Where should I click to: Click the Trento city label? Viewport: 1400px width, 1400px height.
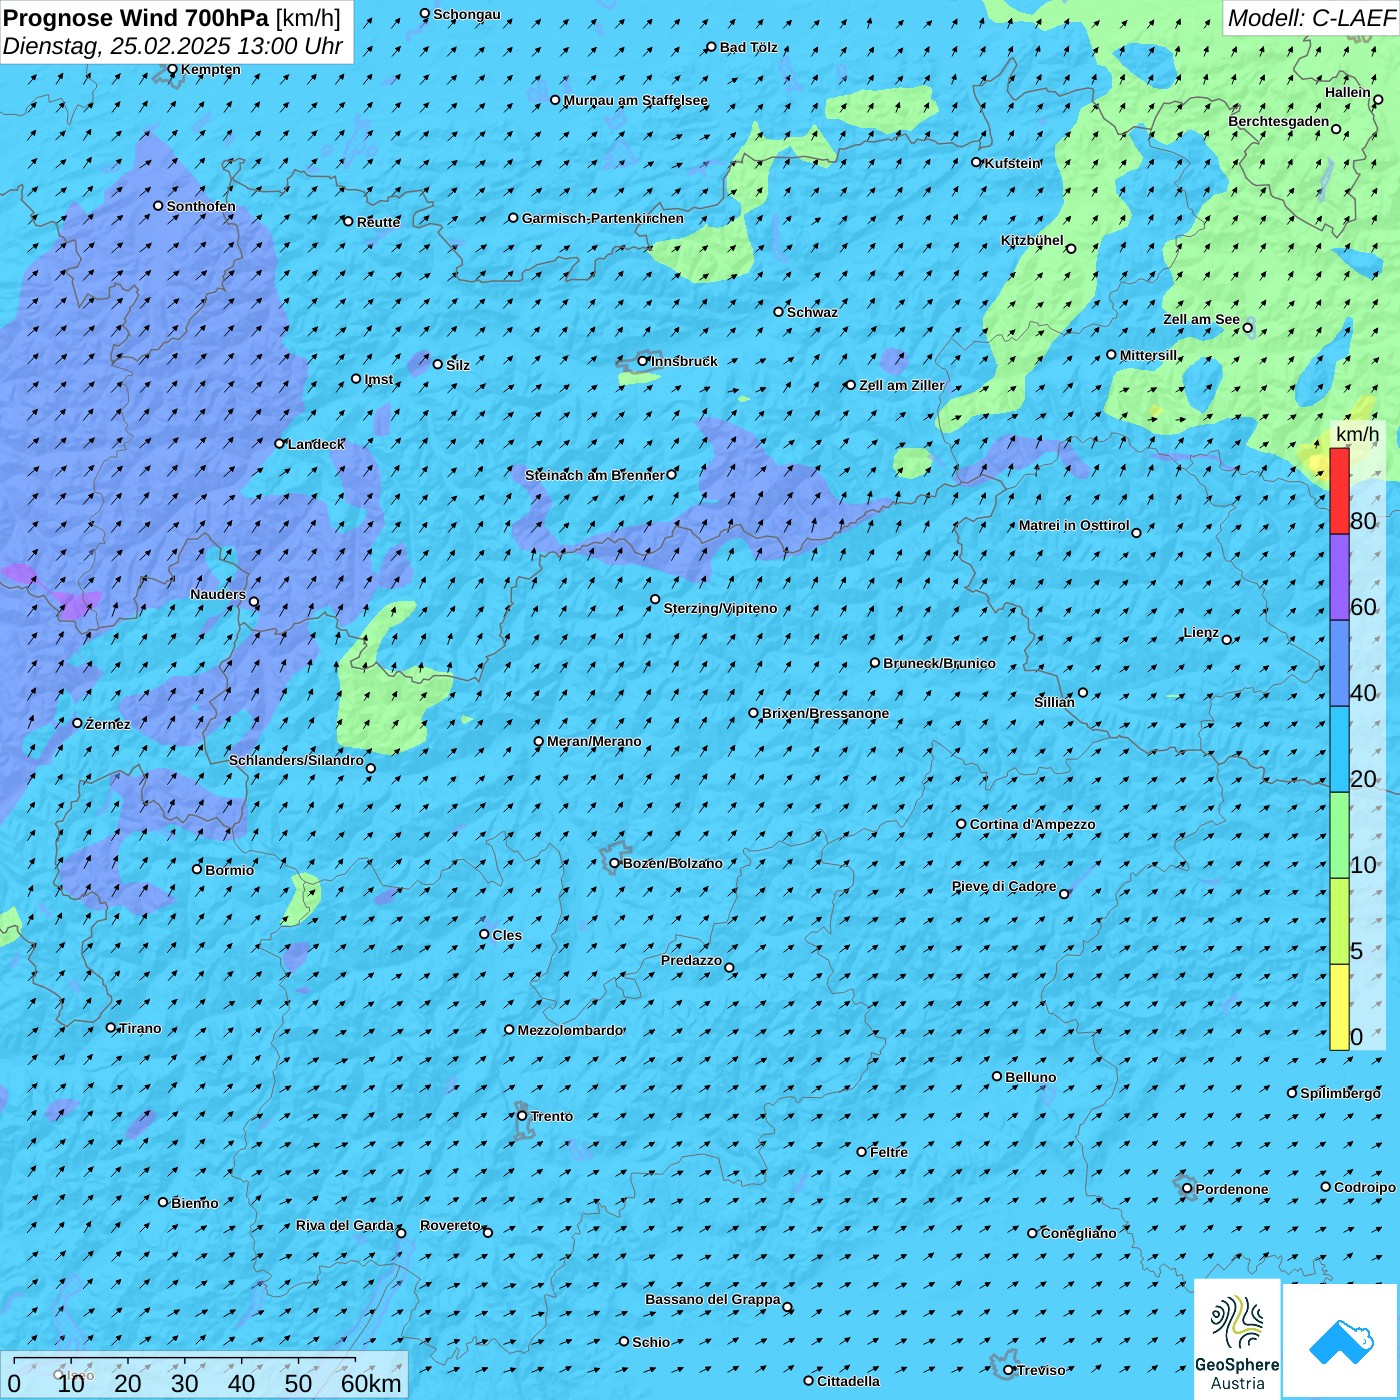551,1116
